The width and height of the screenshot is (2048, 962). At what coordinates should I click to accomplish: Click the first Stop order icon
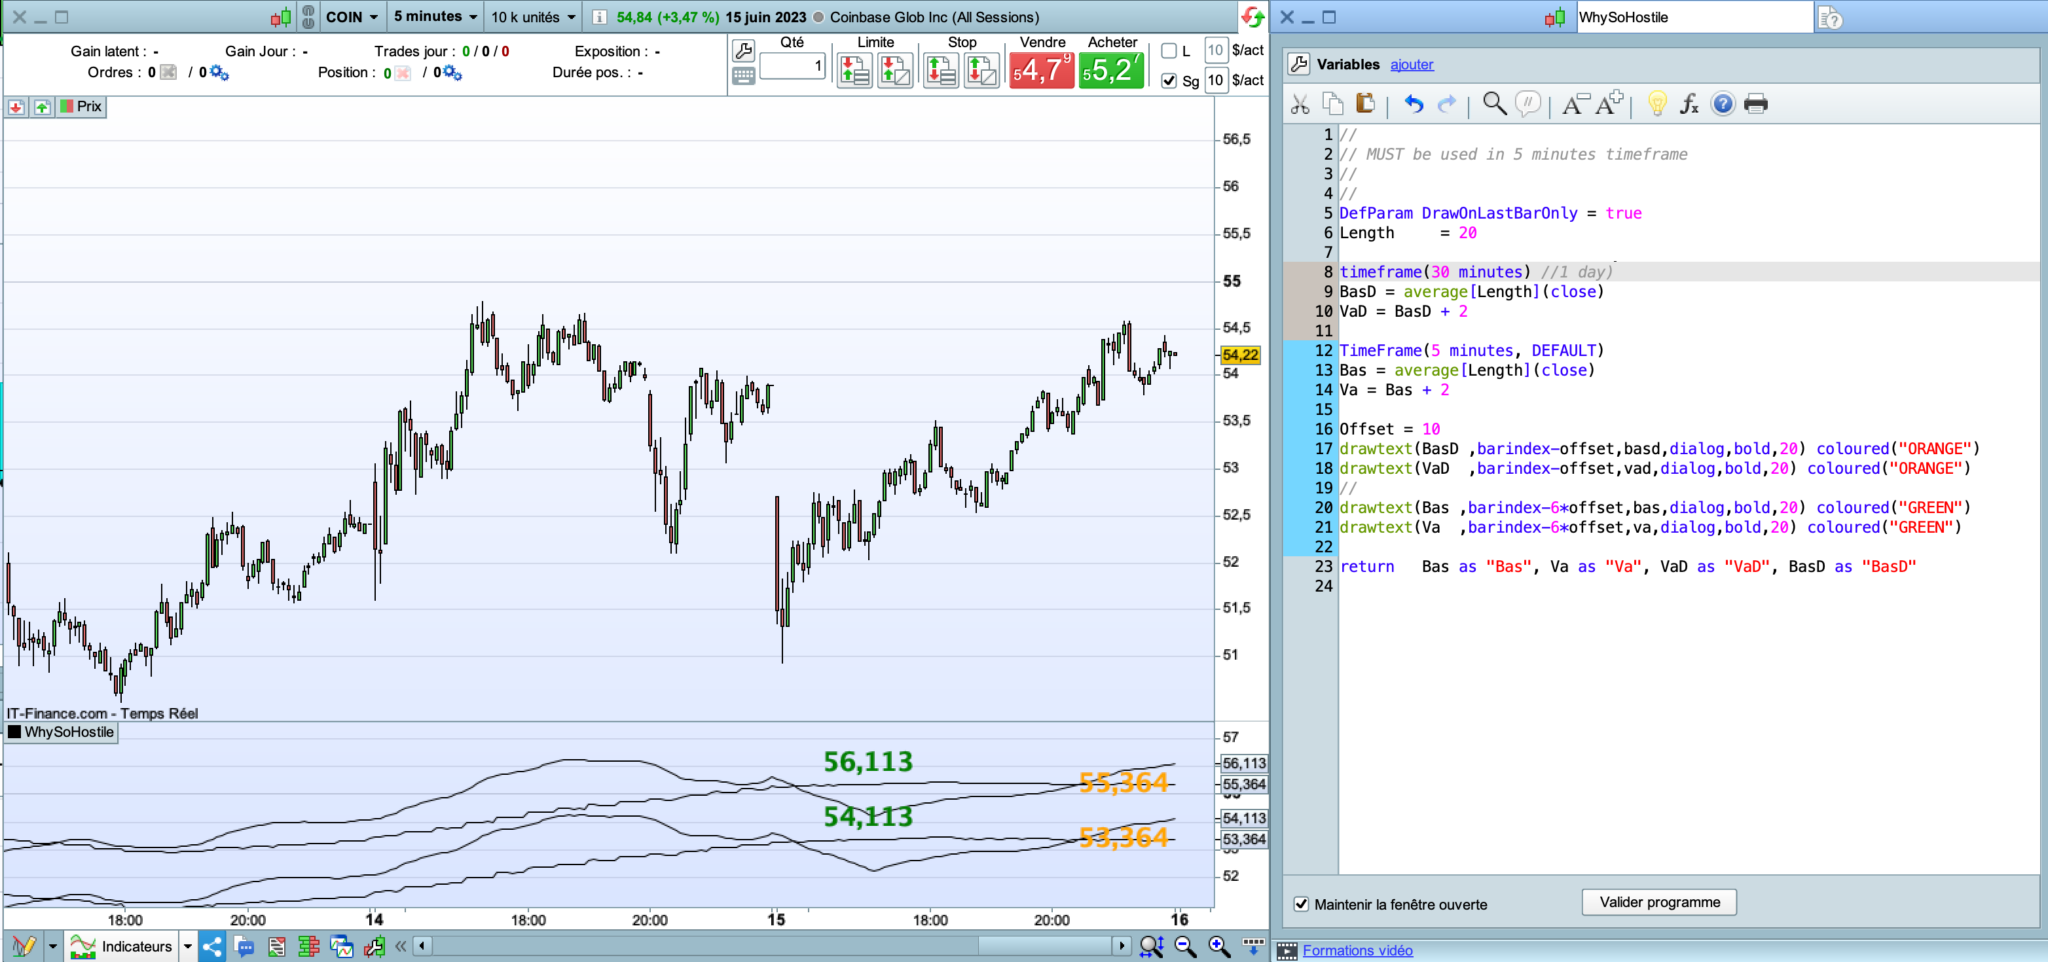[941, 70]
